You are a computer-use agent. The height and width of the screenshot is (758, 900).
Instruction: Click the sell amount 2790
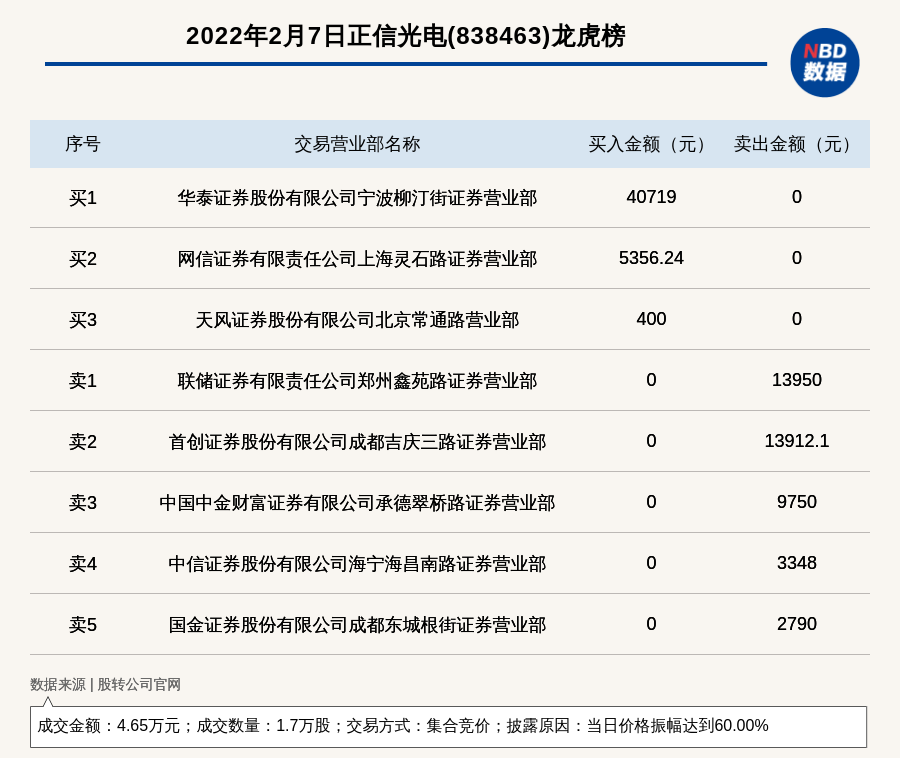[x=796, y=623]
